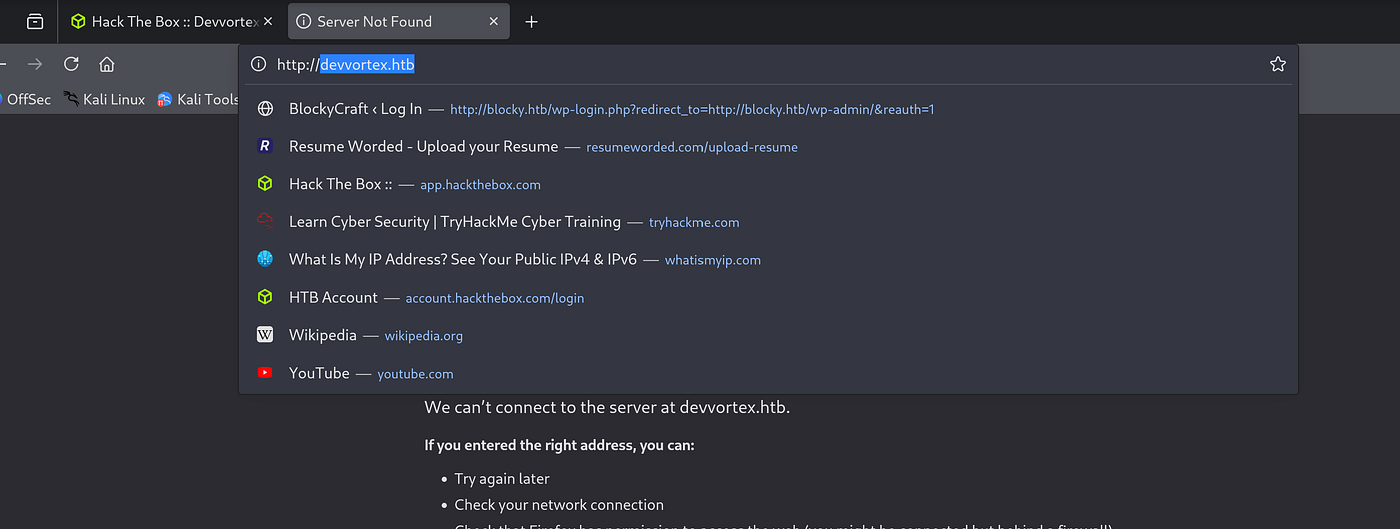
Task: Click the resumeworded.com/upload-resume URL text
Action: pos(692,147)
